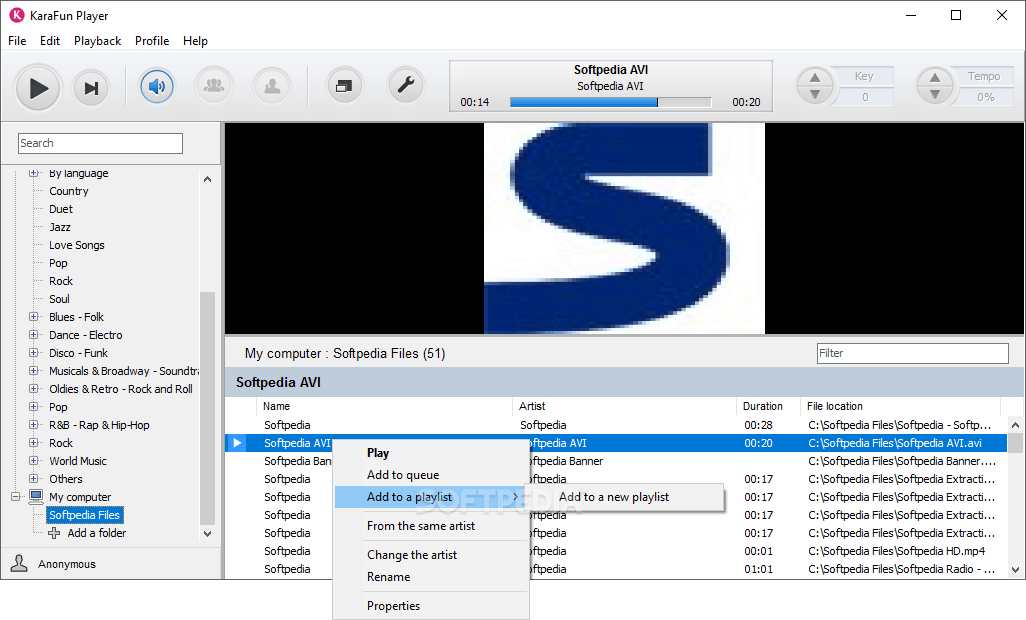
Task: Click in the Search field
Action: point(100,143)
